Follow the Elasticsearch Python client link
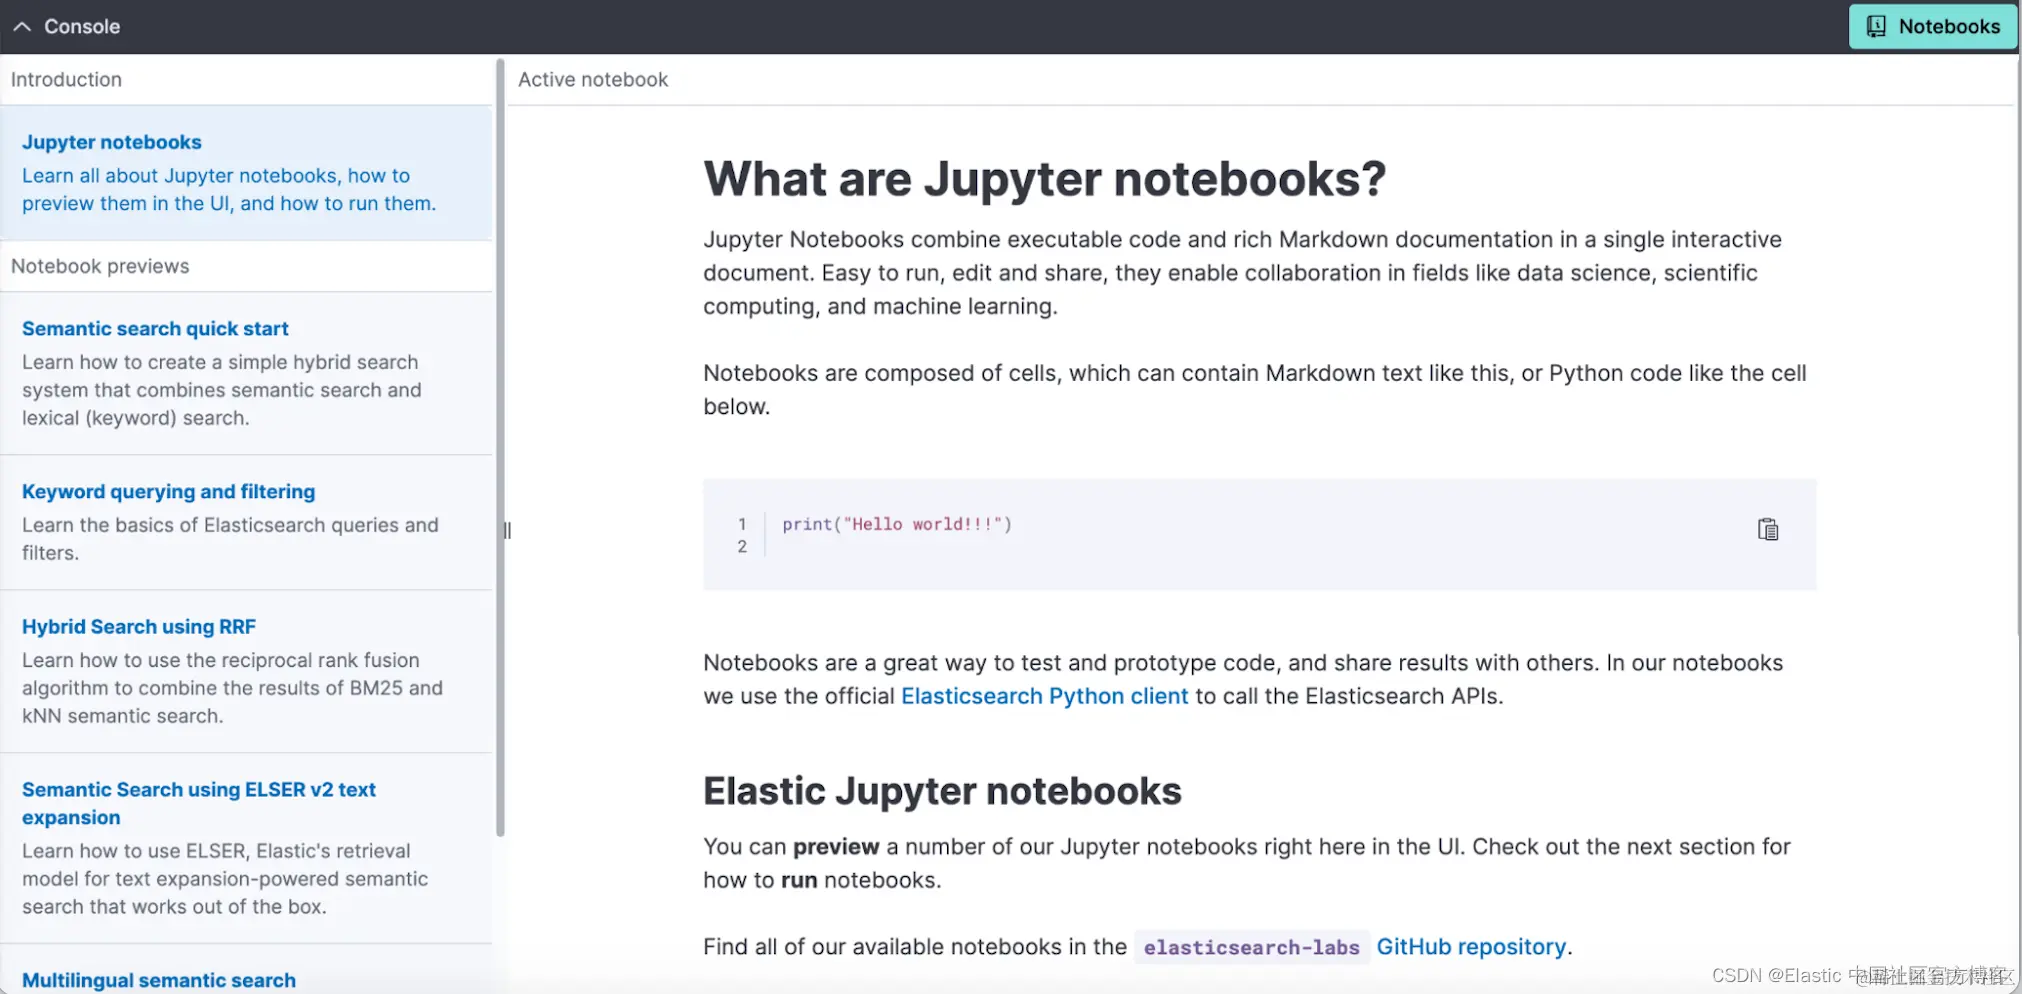Viewport: 2022px width, 994px height. [1044, 696]
